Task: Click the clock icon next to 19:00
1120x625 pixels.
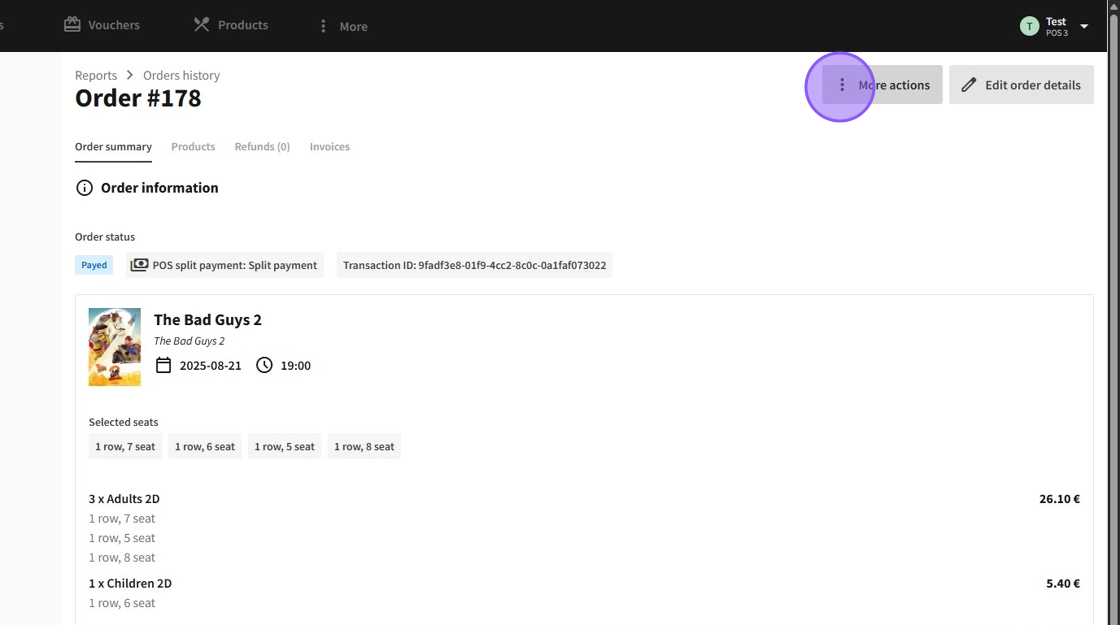Action: tap(264, 365)
